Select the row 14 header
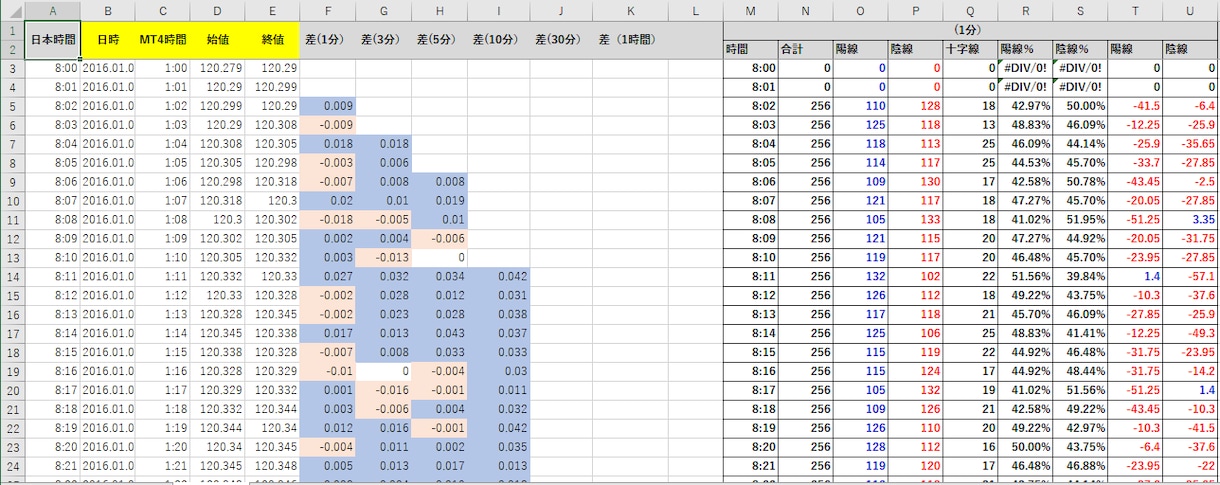 tap(11, 276)
